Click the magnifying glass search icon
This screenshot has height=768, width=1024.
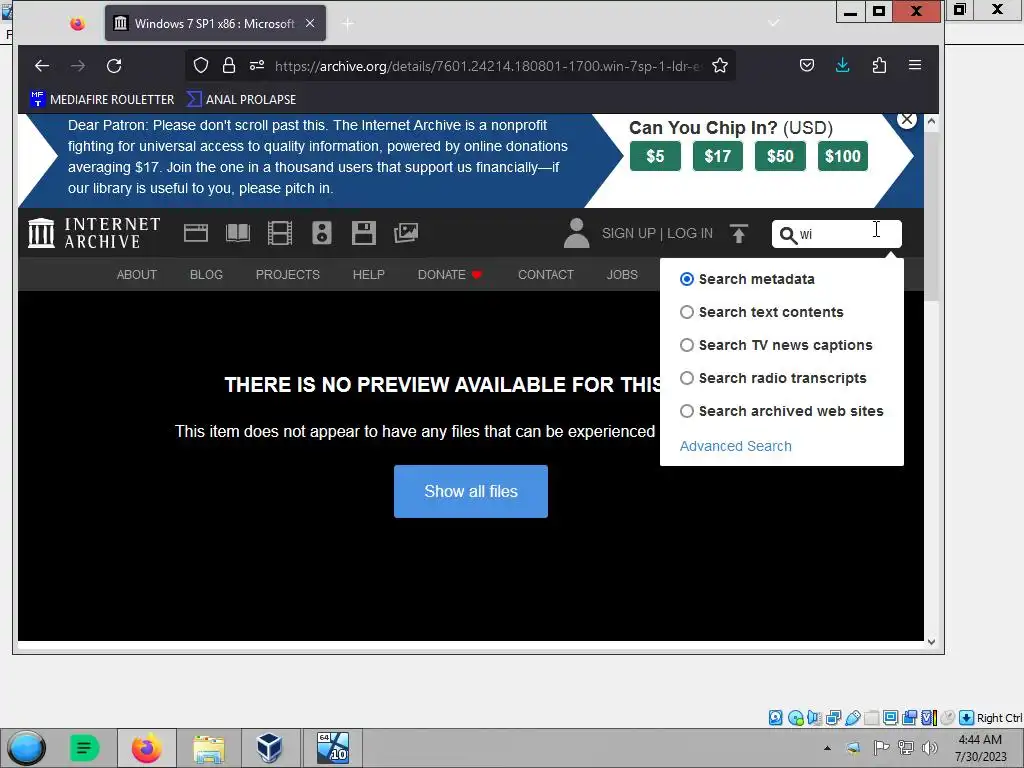[x=788, y=235]
